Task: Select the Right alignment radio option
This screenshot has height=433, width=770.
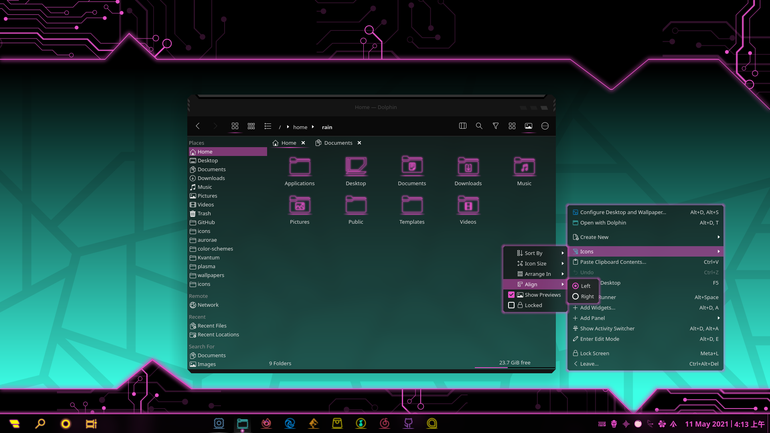Action: coord(582,297)
